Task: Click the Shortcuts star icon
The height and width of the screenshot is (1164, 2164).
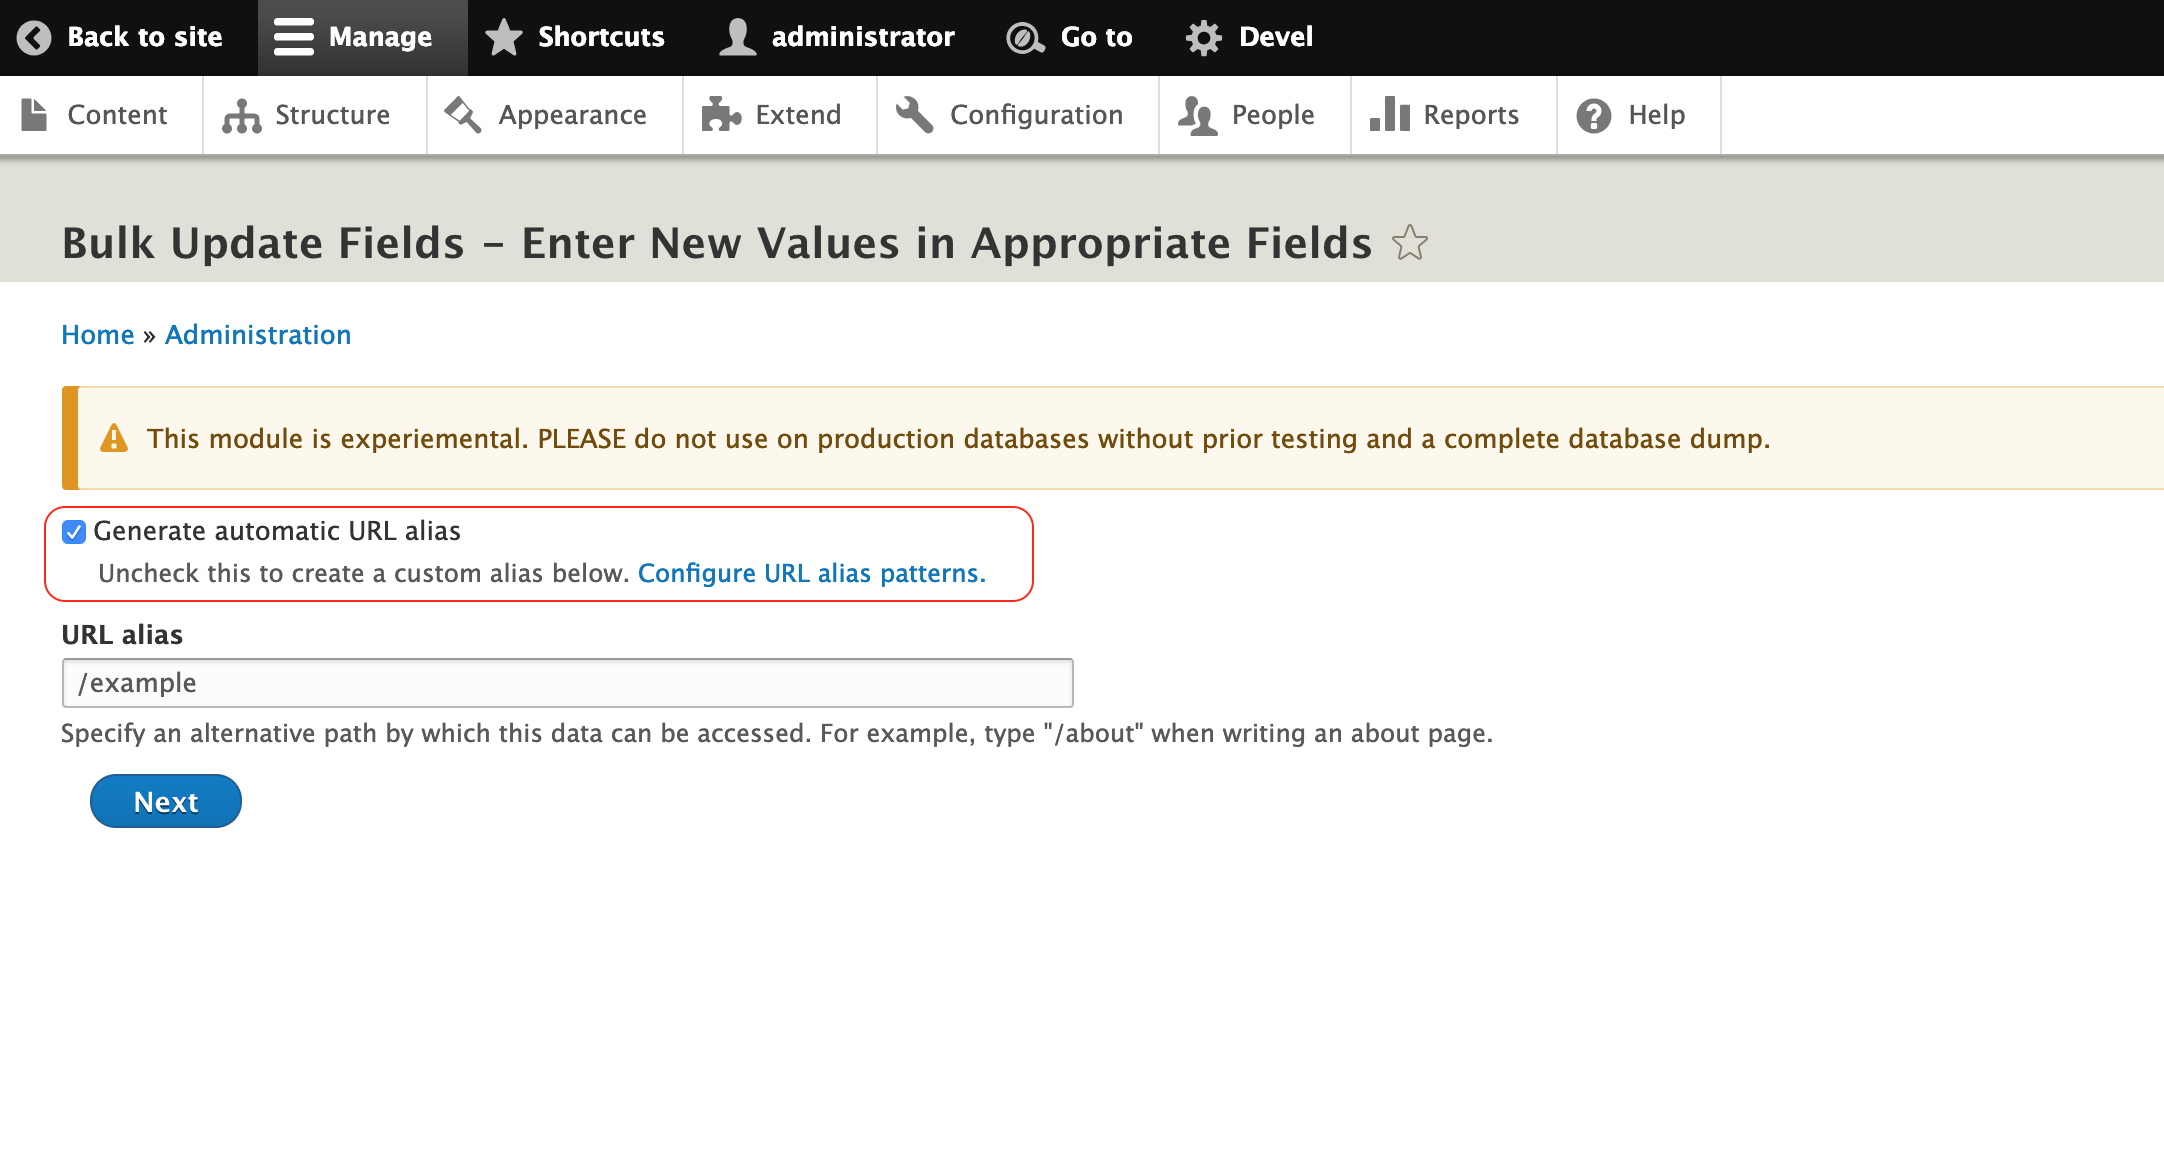Action: pos(504,37)
